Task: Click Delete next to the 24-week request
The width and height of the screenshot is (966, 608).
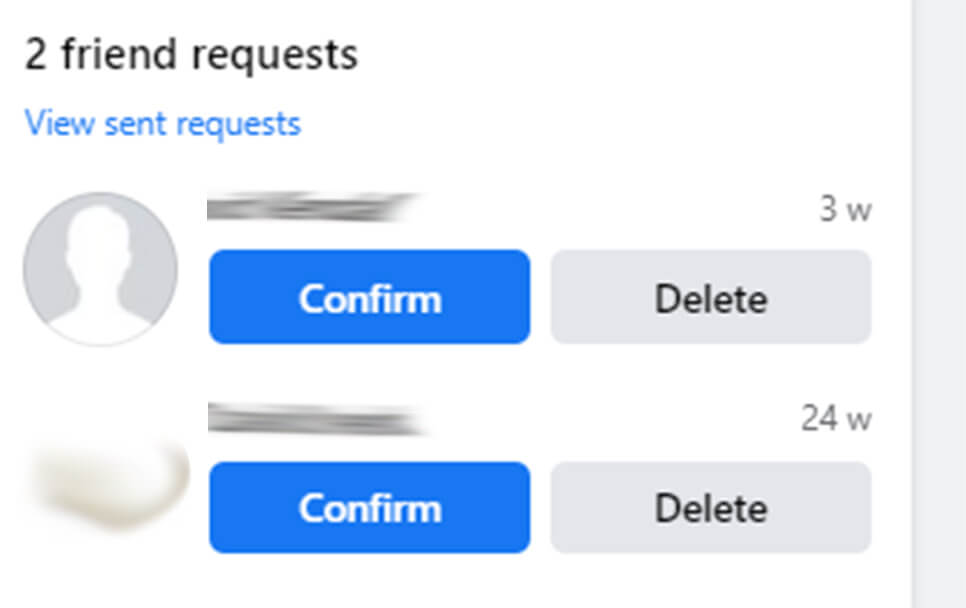Action: click(x=710, y=508)
